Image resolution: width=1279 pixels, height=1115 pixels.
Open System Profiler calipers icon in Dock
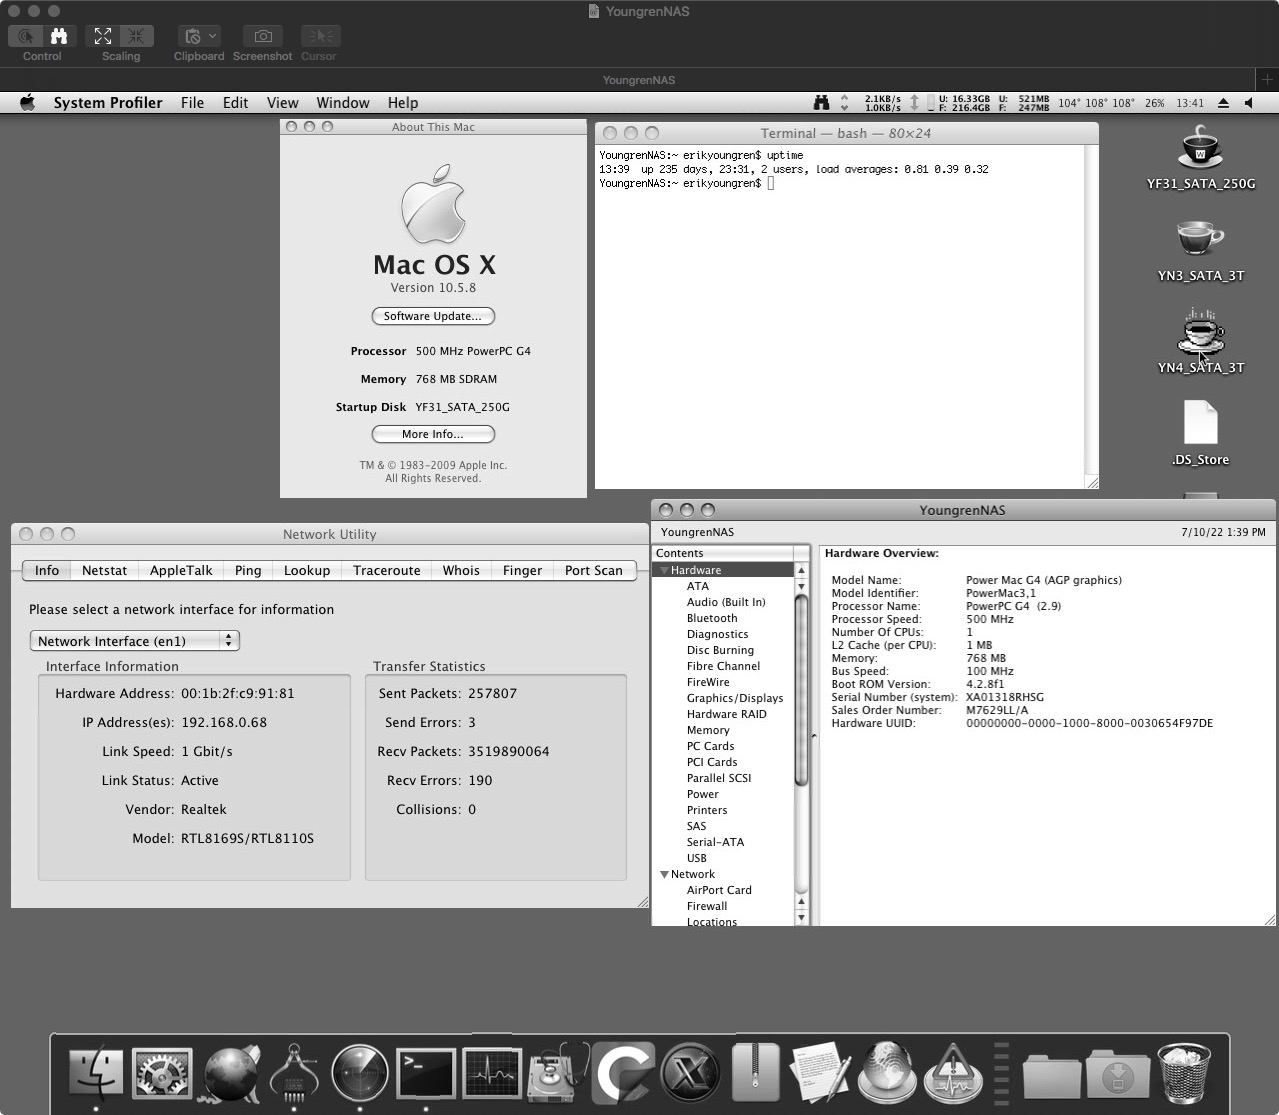click(294, 1072)
